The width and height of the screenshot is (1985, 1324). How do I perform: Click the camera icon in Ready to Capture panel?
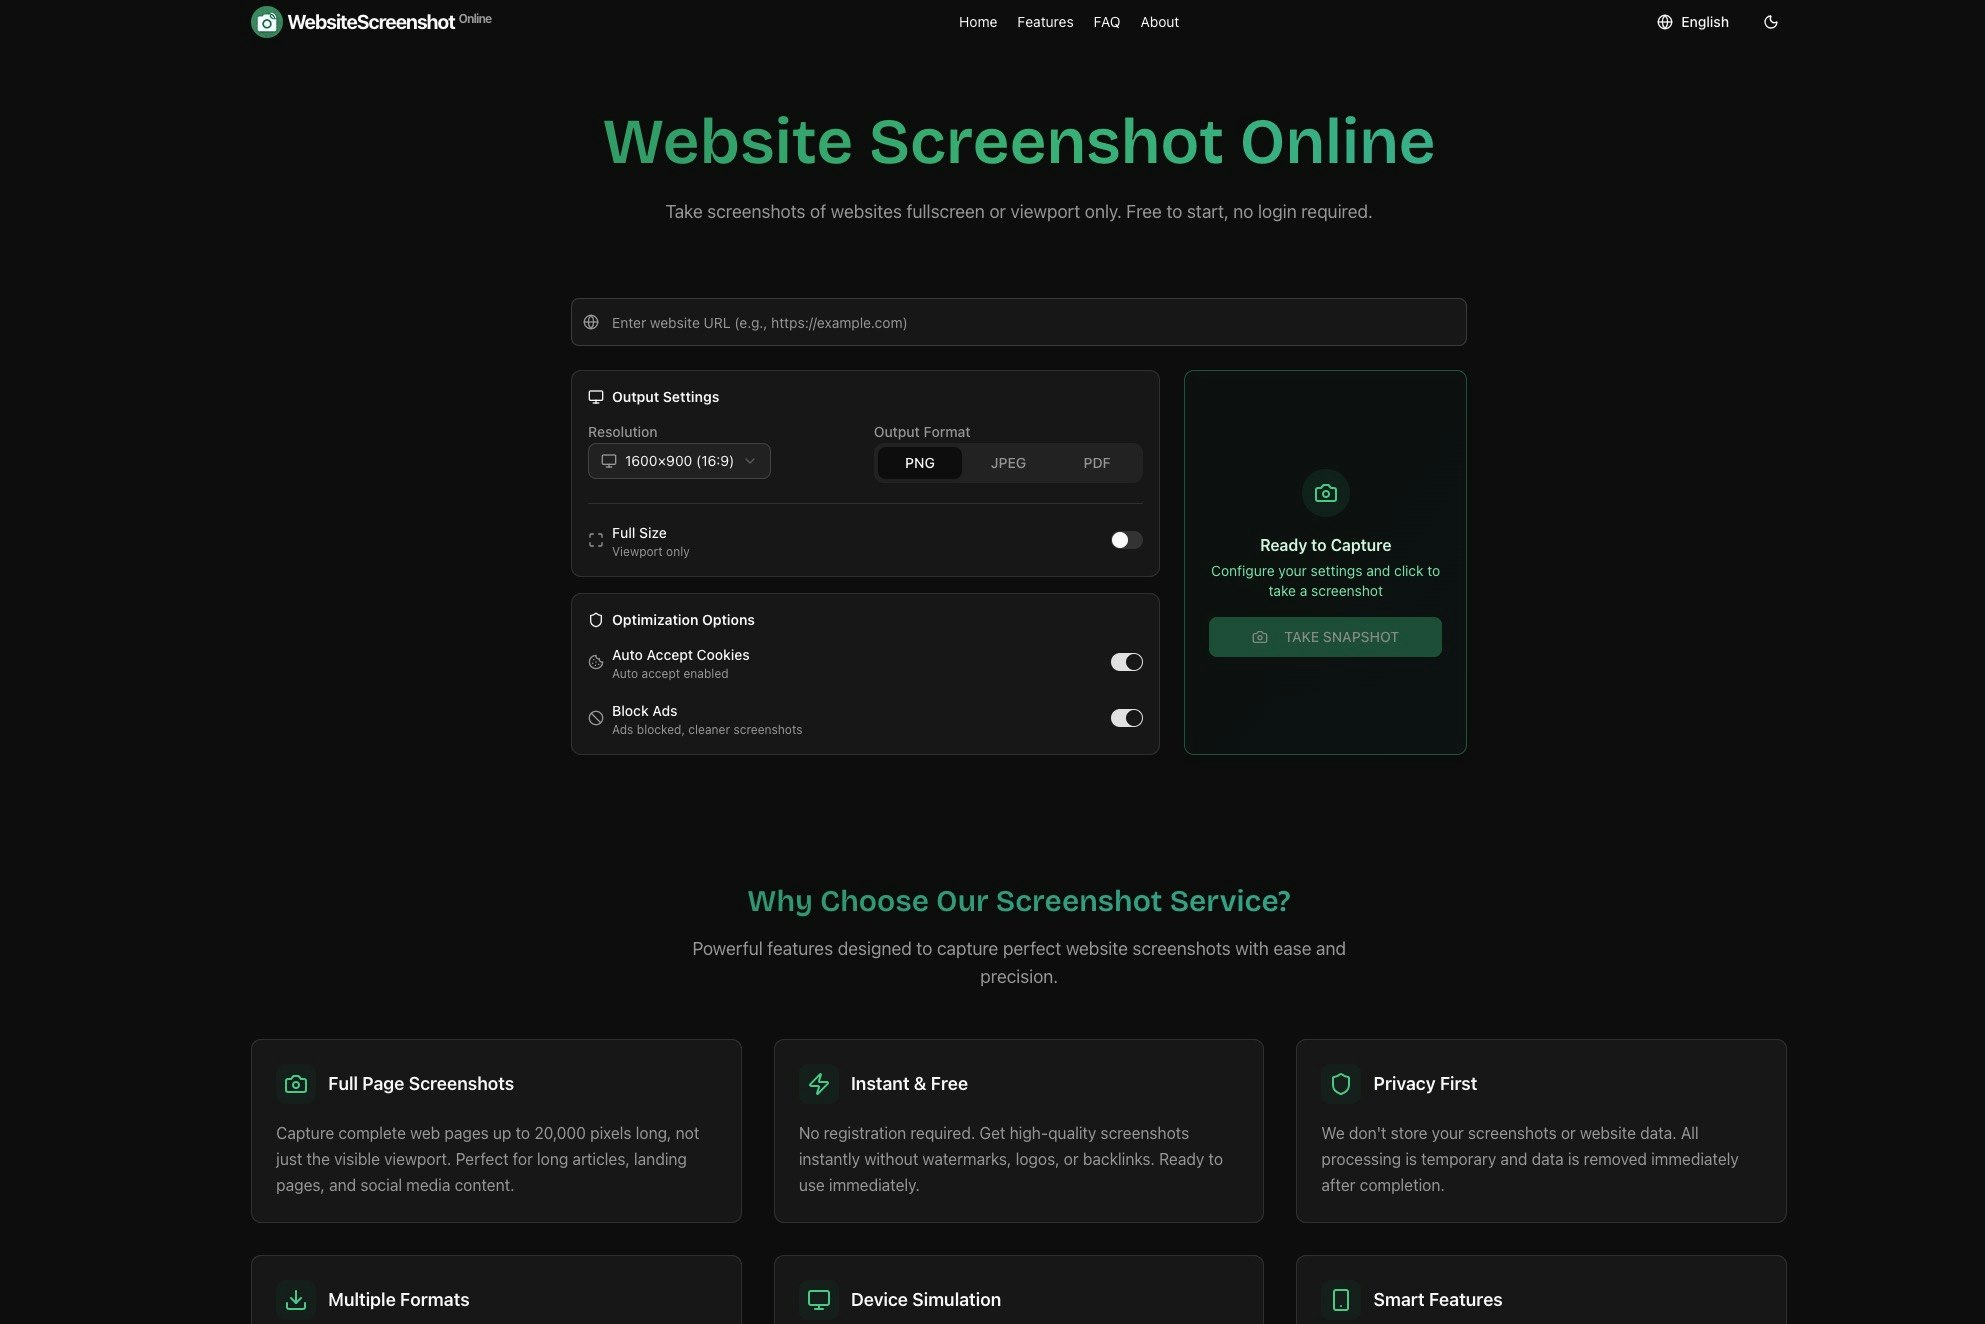[1324, 493]
